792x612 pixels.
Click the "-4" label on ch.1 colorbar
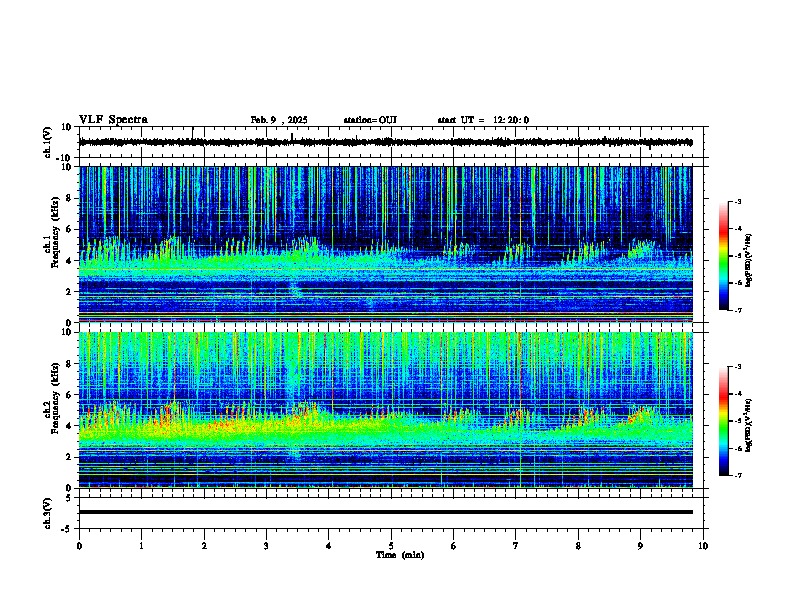pos(737,229)
